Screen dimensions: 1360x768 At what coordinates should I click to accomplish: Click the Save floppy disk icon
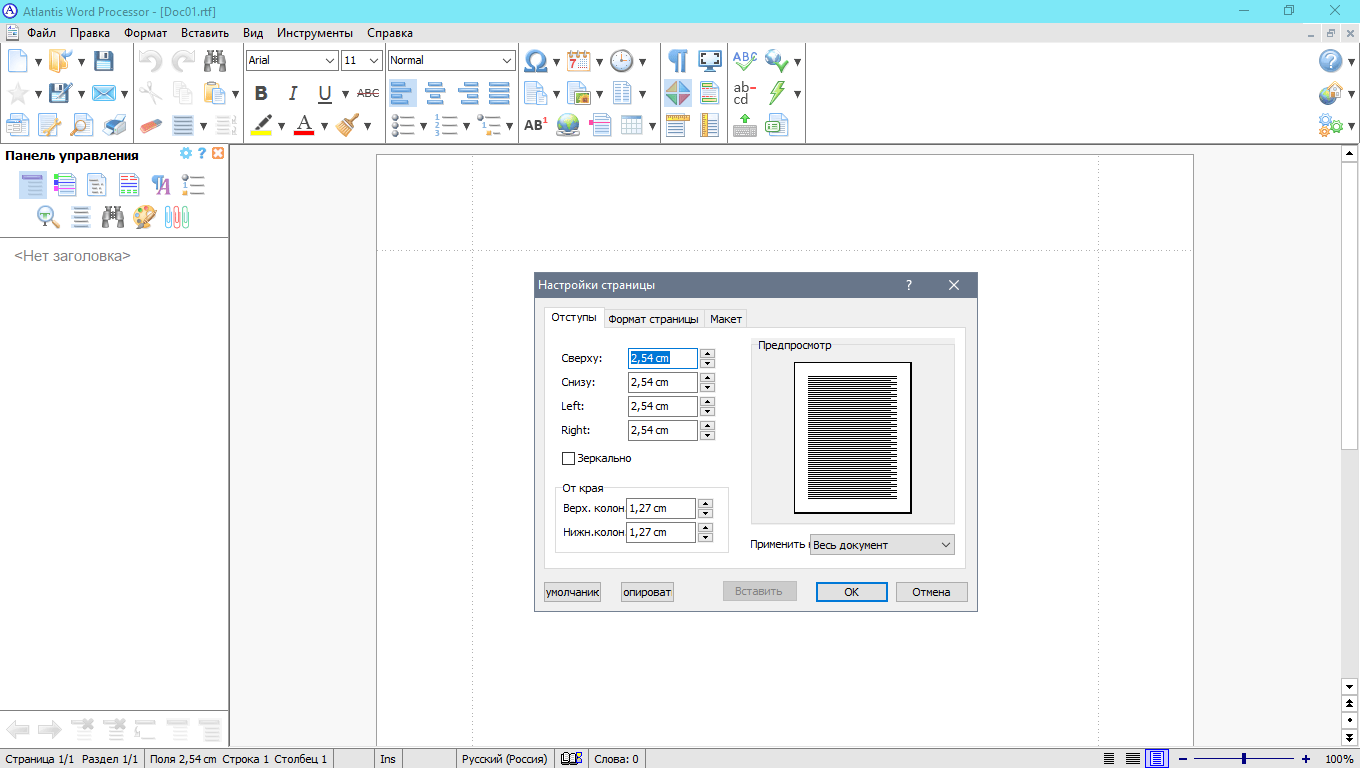pyautogui.click(x=103, y=61)
